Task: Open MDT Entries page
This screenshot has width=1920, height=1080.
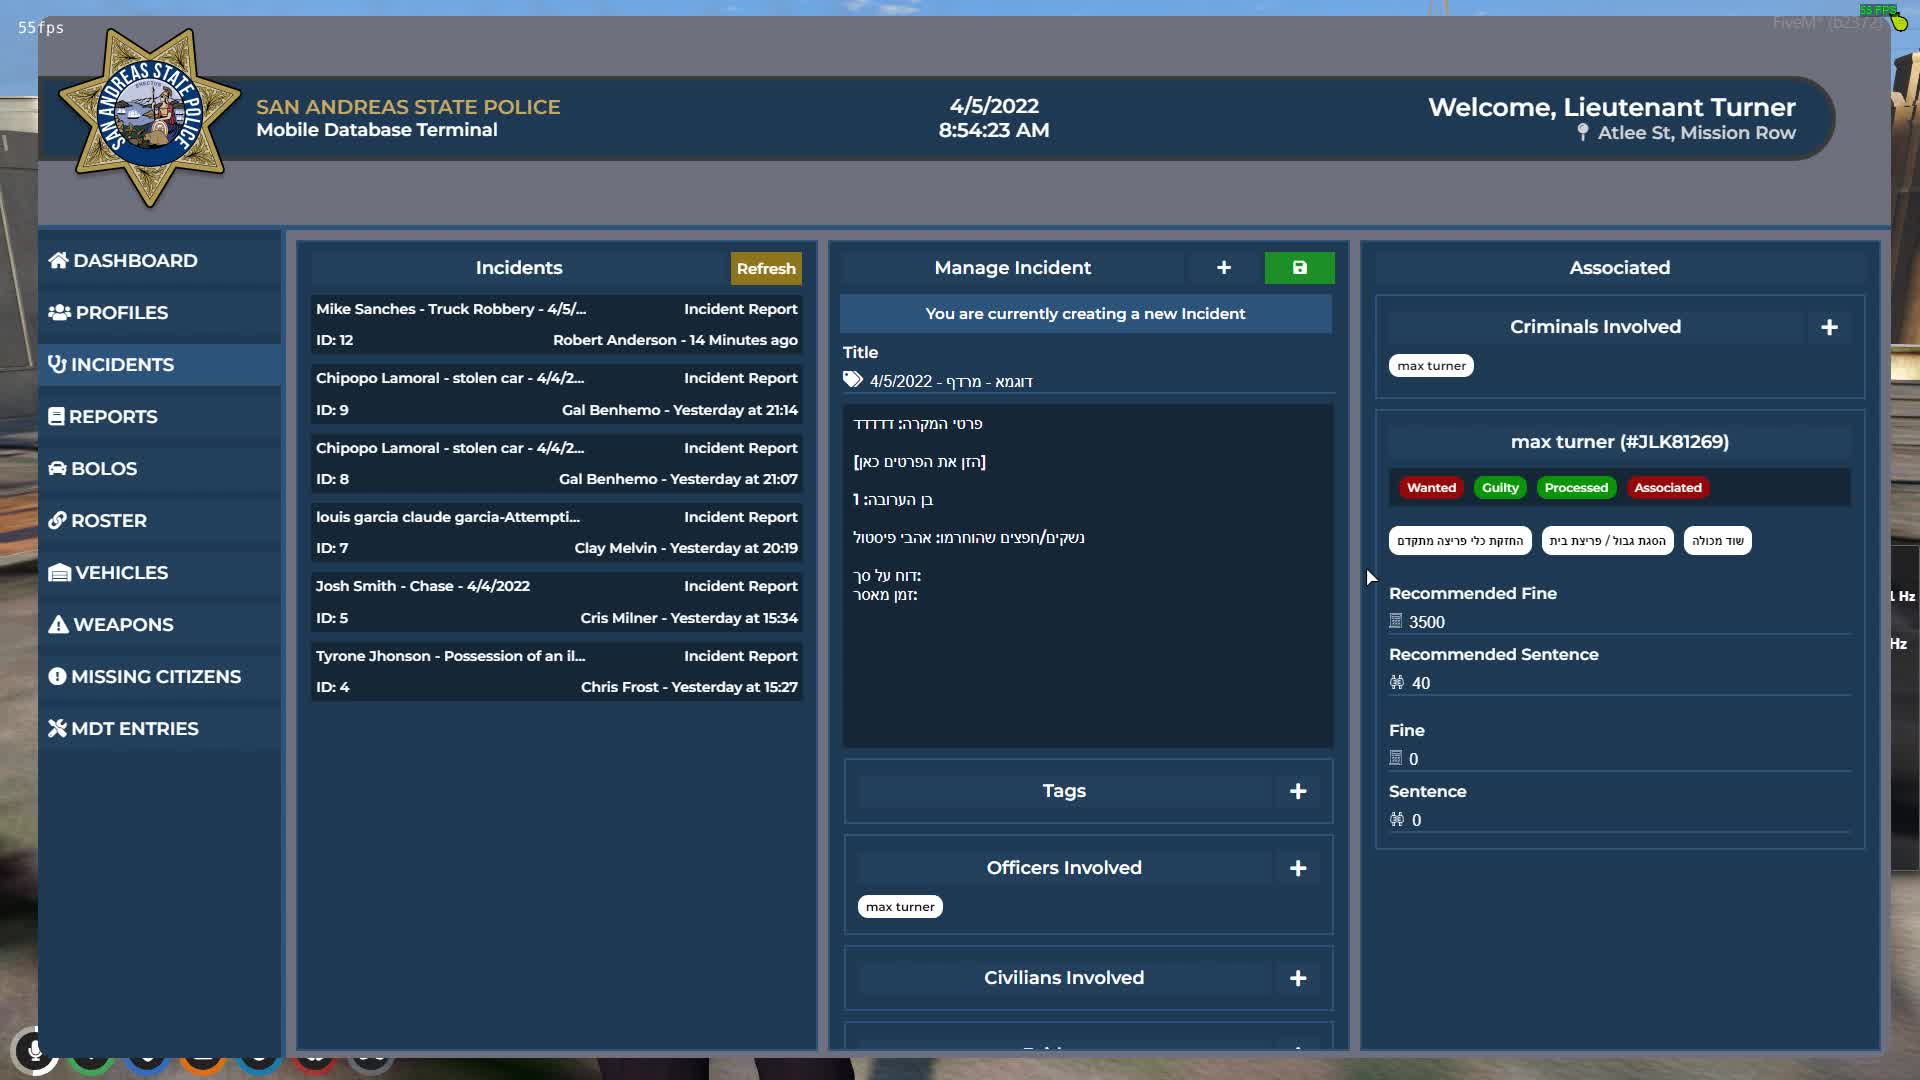Action: tap(160, 728)
